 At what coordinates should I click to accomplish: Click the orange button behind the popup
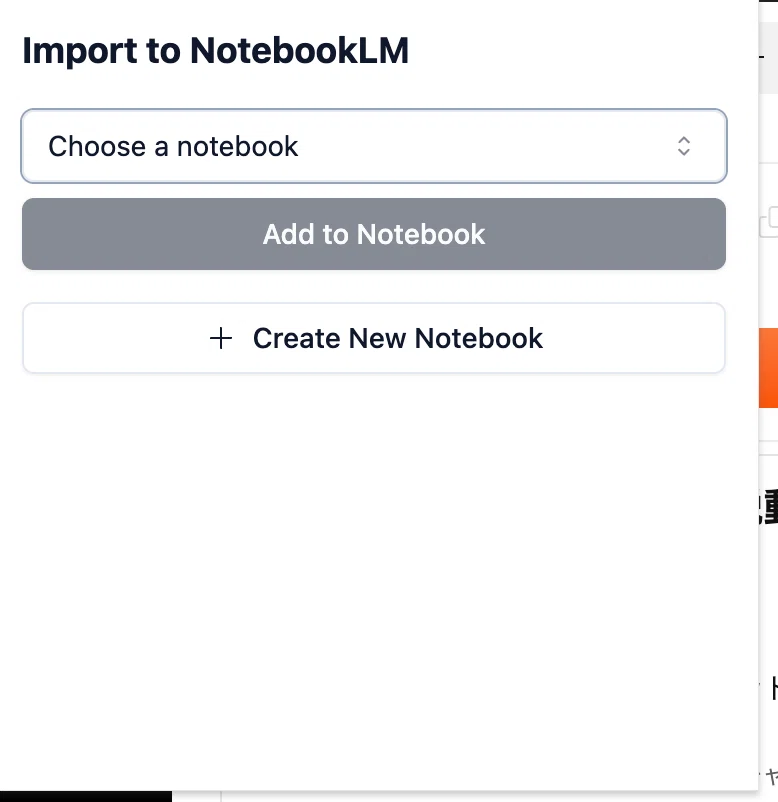pos(768,368)
